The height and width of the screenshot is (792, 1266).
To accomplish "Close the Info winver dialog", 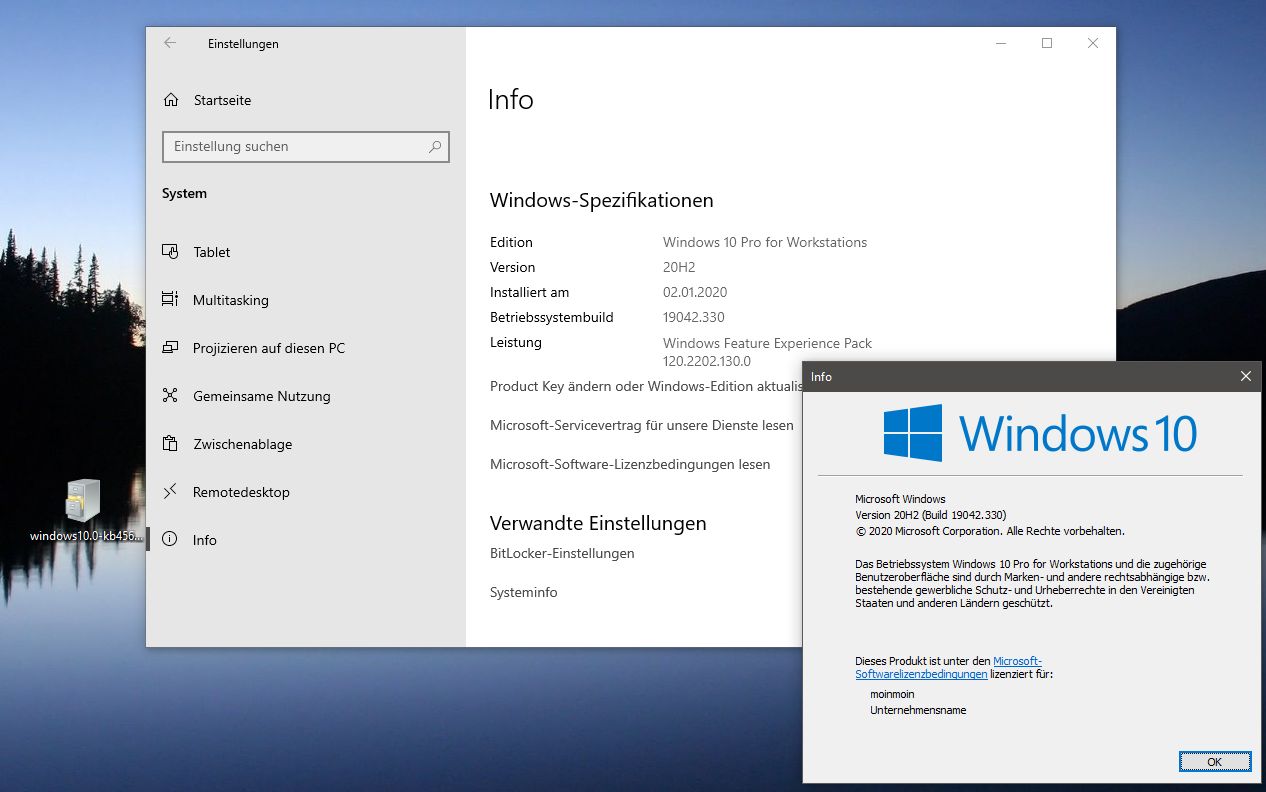I will tap(1245, 376).
